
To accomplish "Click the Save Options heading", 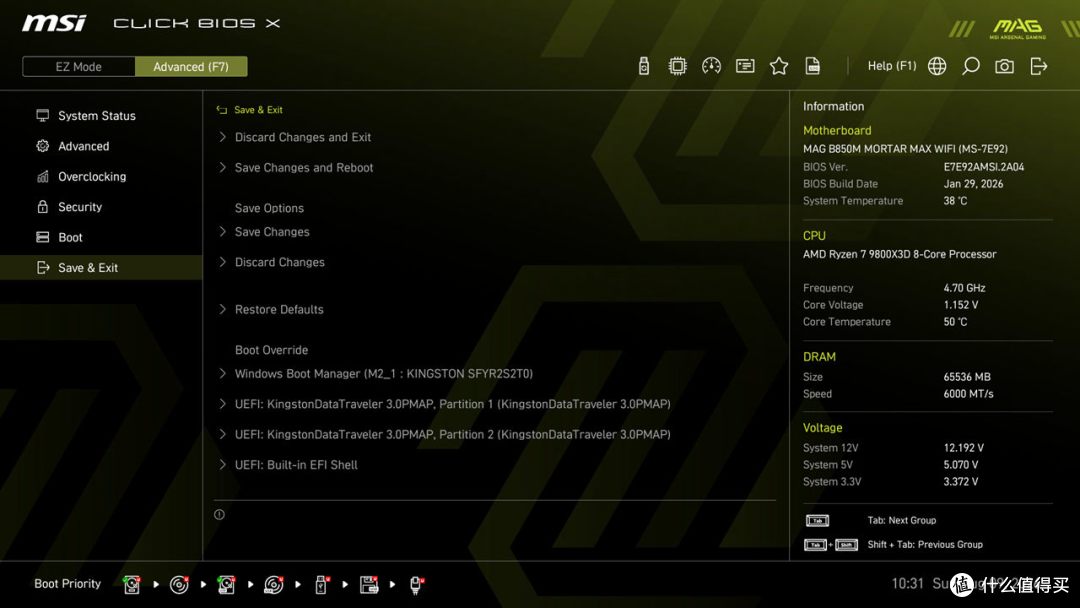I will pyautogui.click(x=269, y=208).
